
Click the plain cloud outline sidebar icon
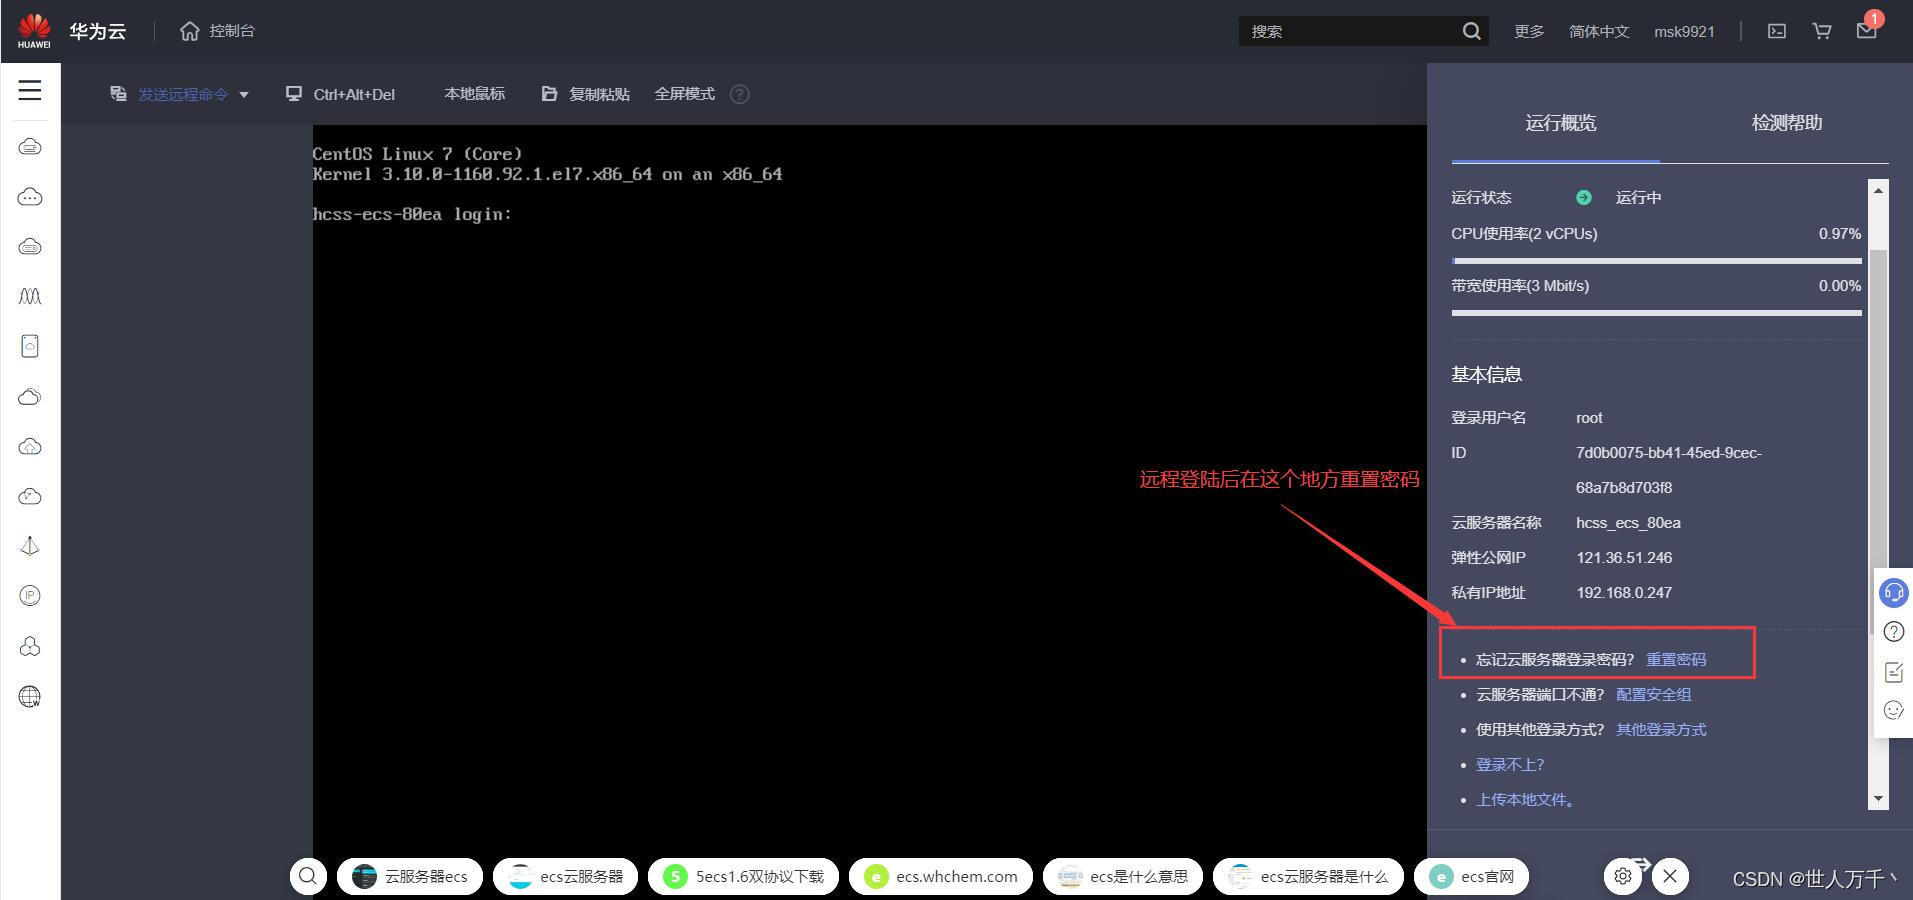click(x=30, y=397)
